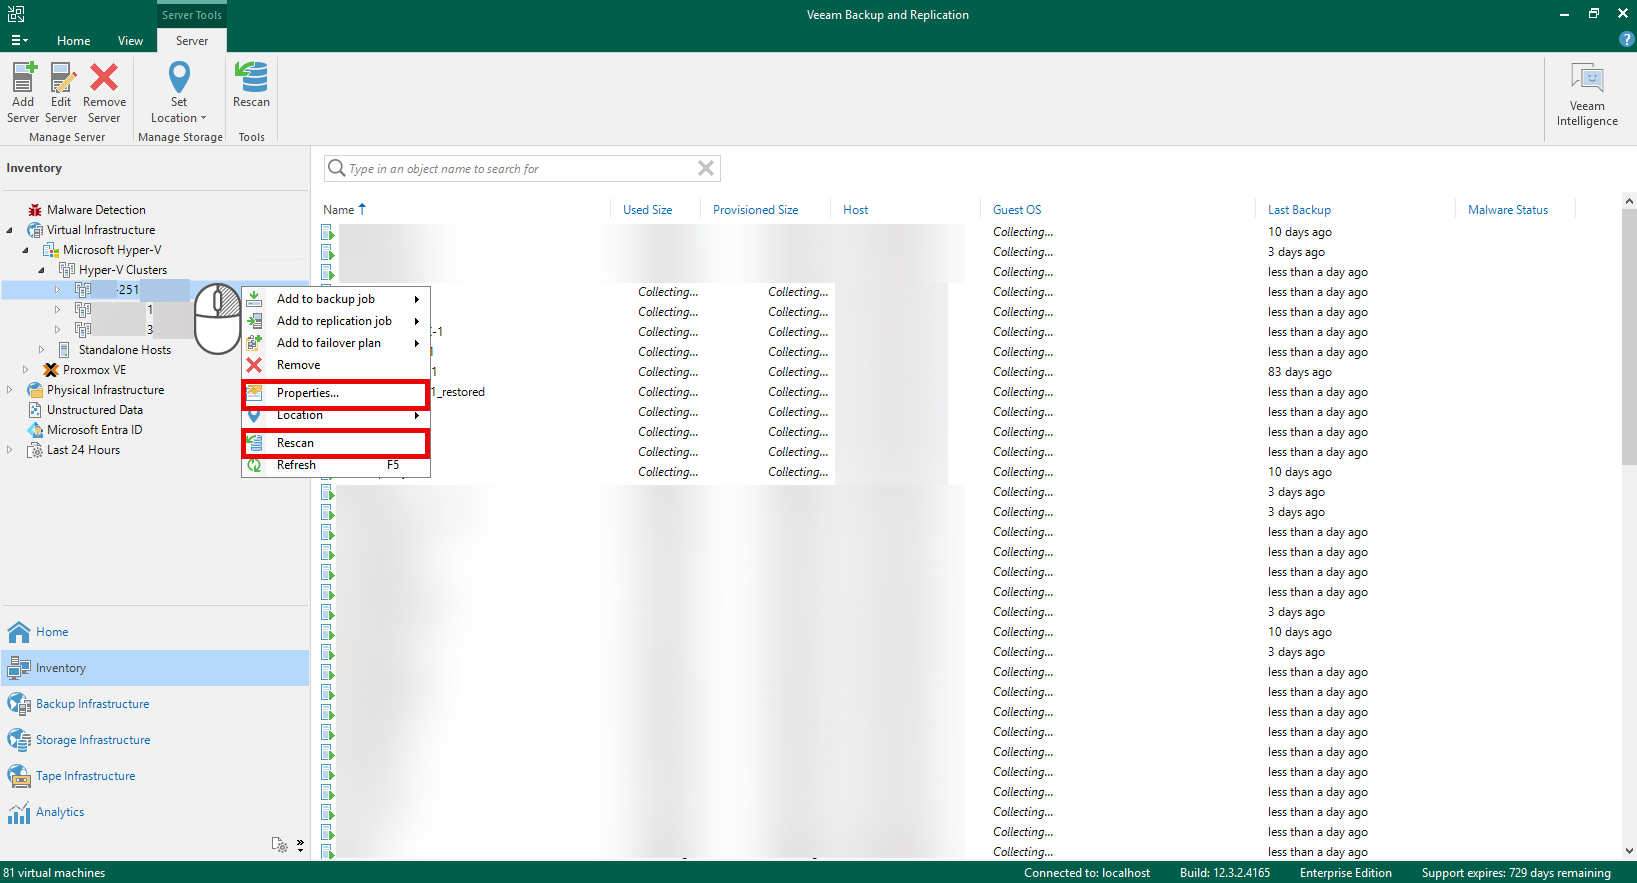Go to Tape Infrastructure view
The width and height of the screenshot is (1637, 883).
pyautogui.click(x=85, y=776)
